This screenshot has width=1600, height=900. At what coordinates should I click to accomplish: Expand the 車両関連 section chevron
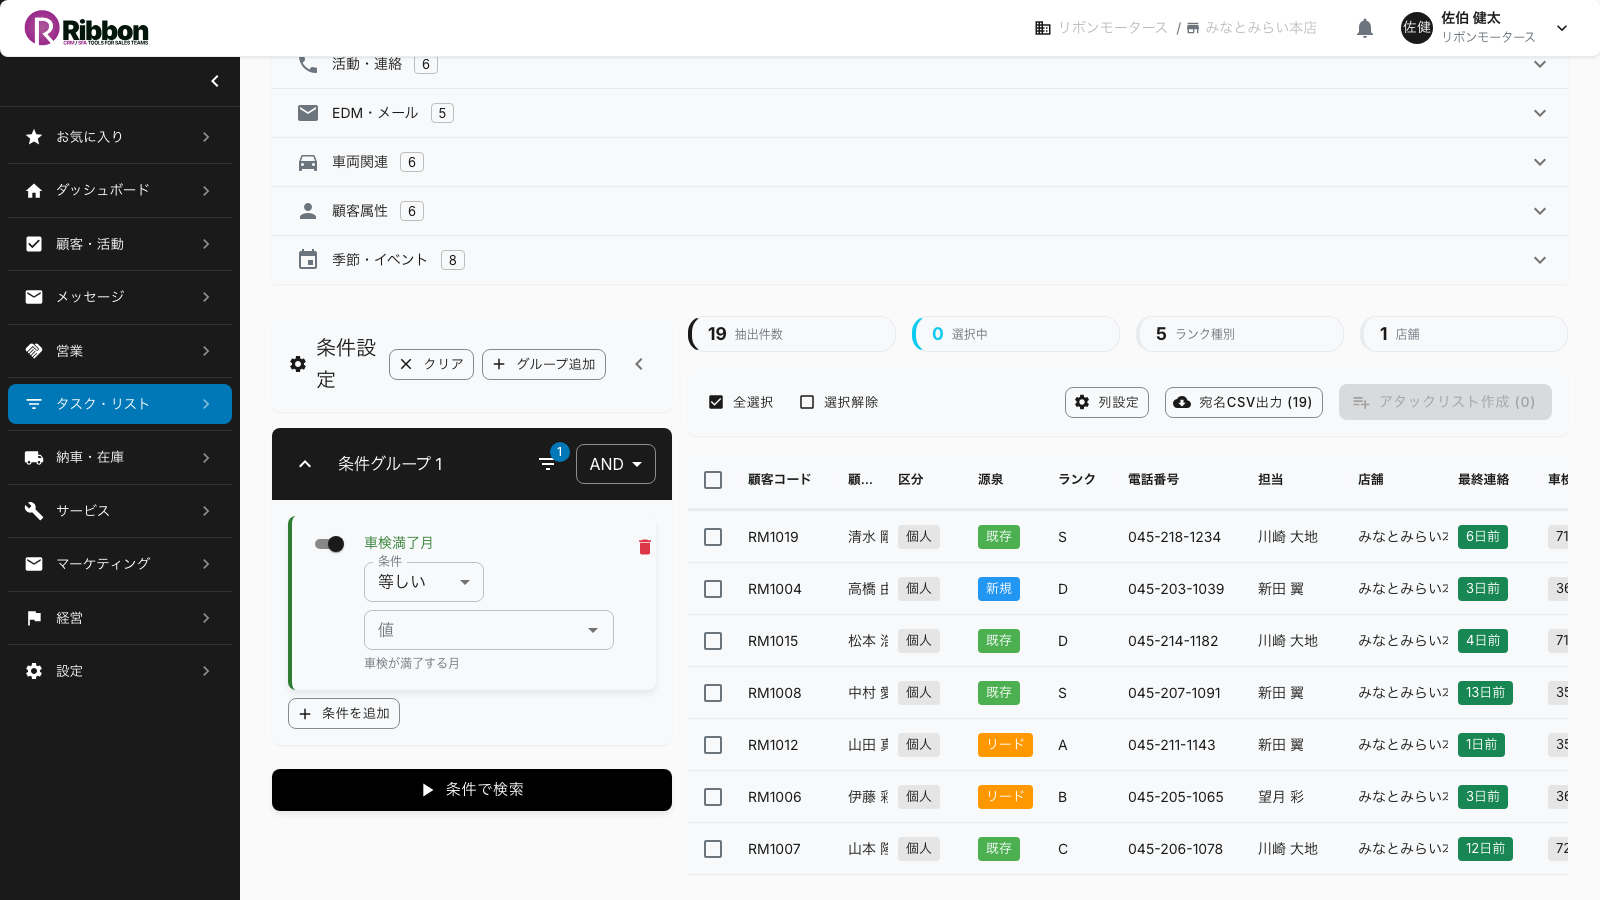click(1540, 162)
